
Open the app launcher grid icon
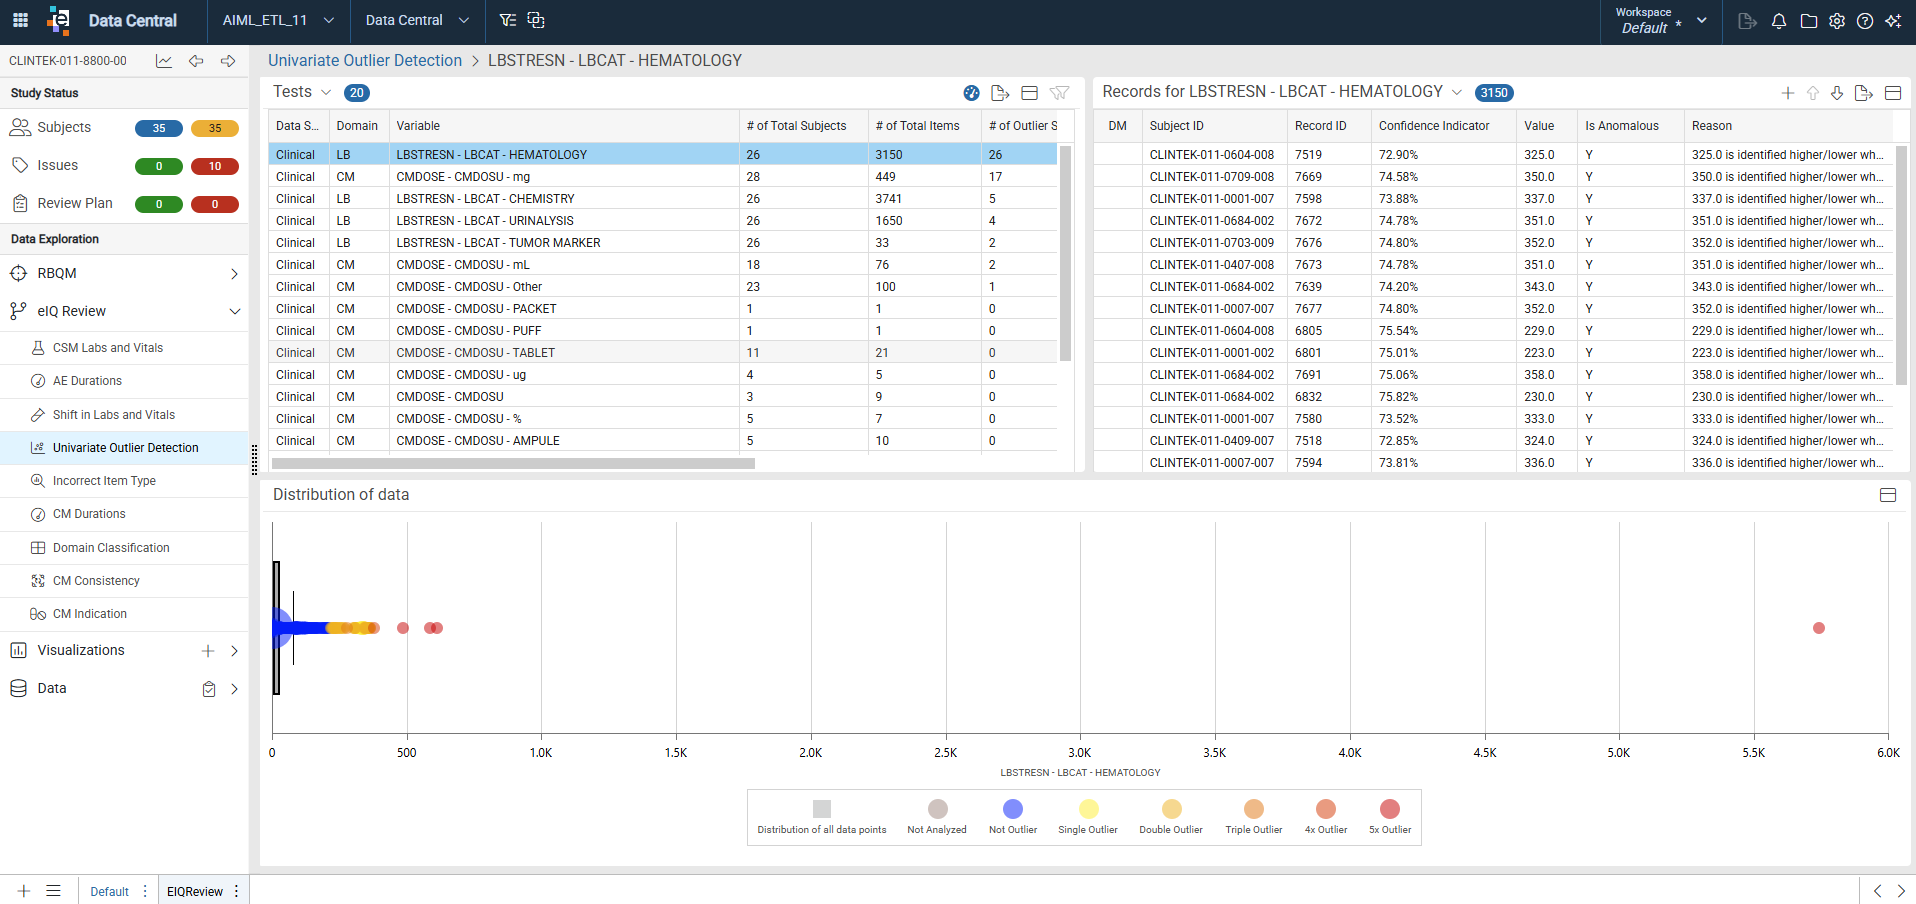[x=20, y=20]
